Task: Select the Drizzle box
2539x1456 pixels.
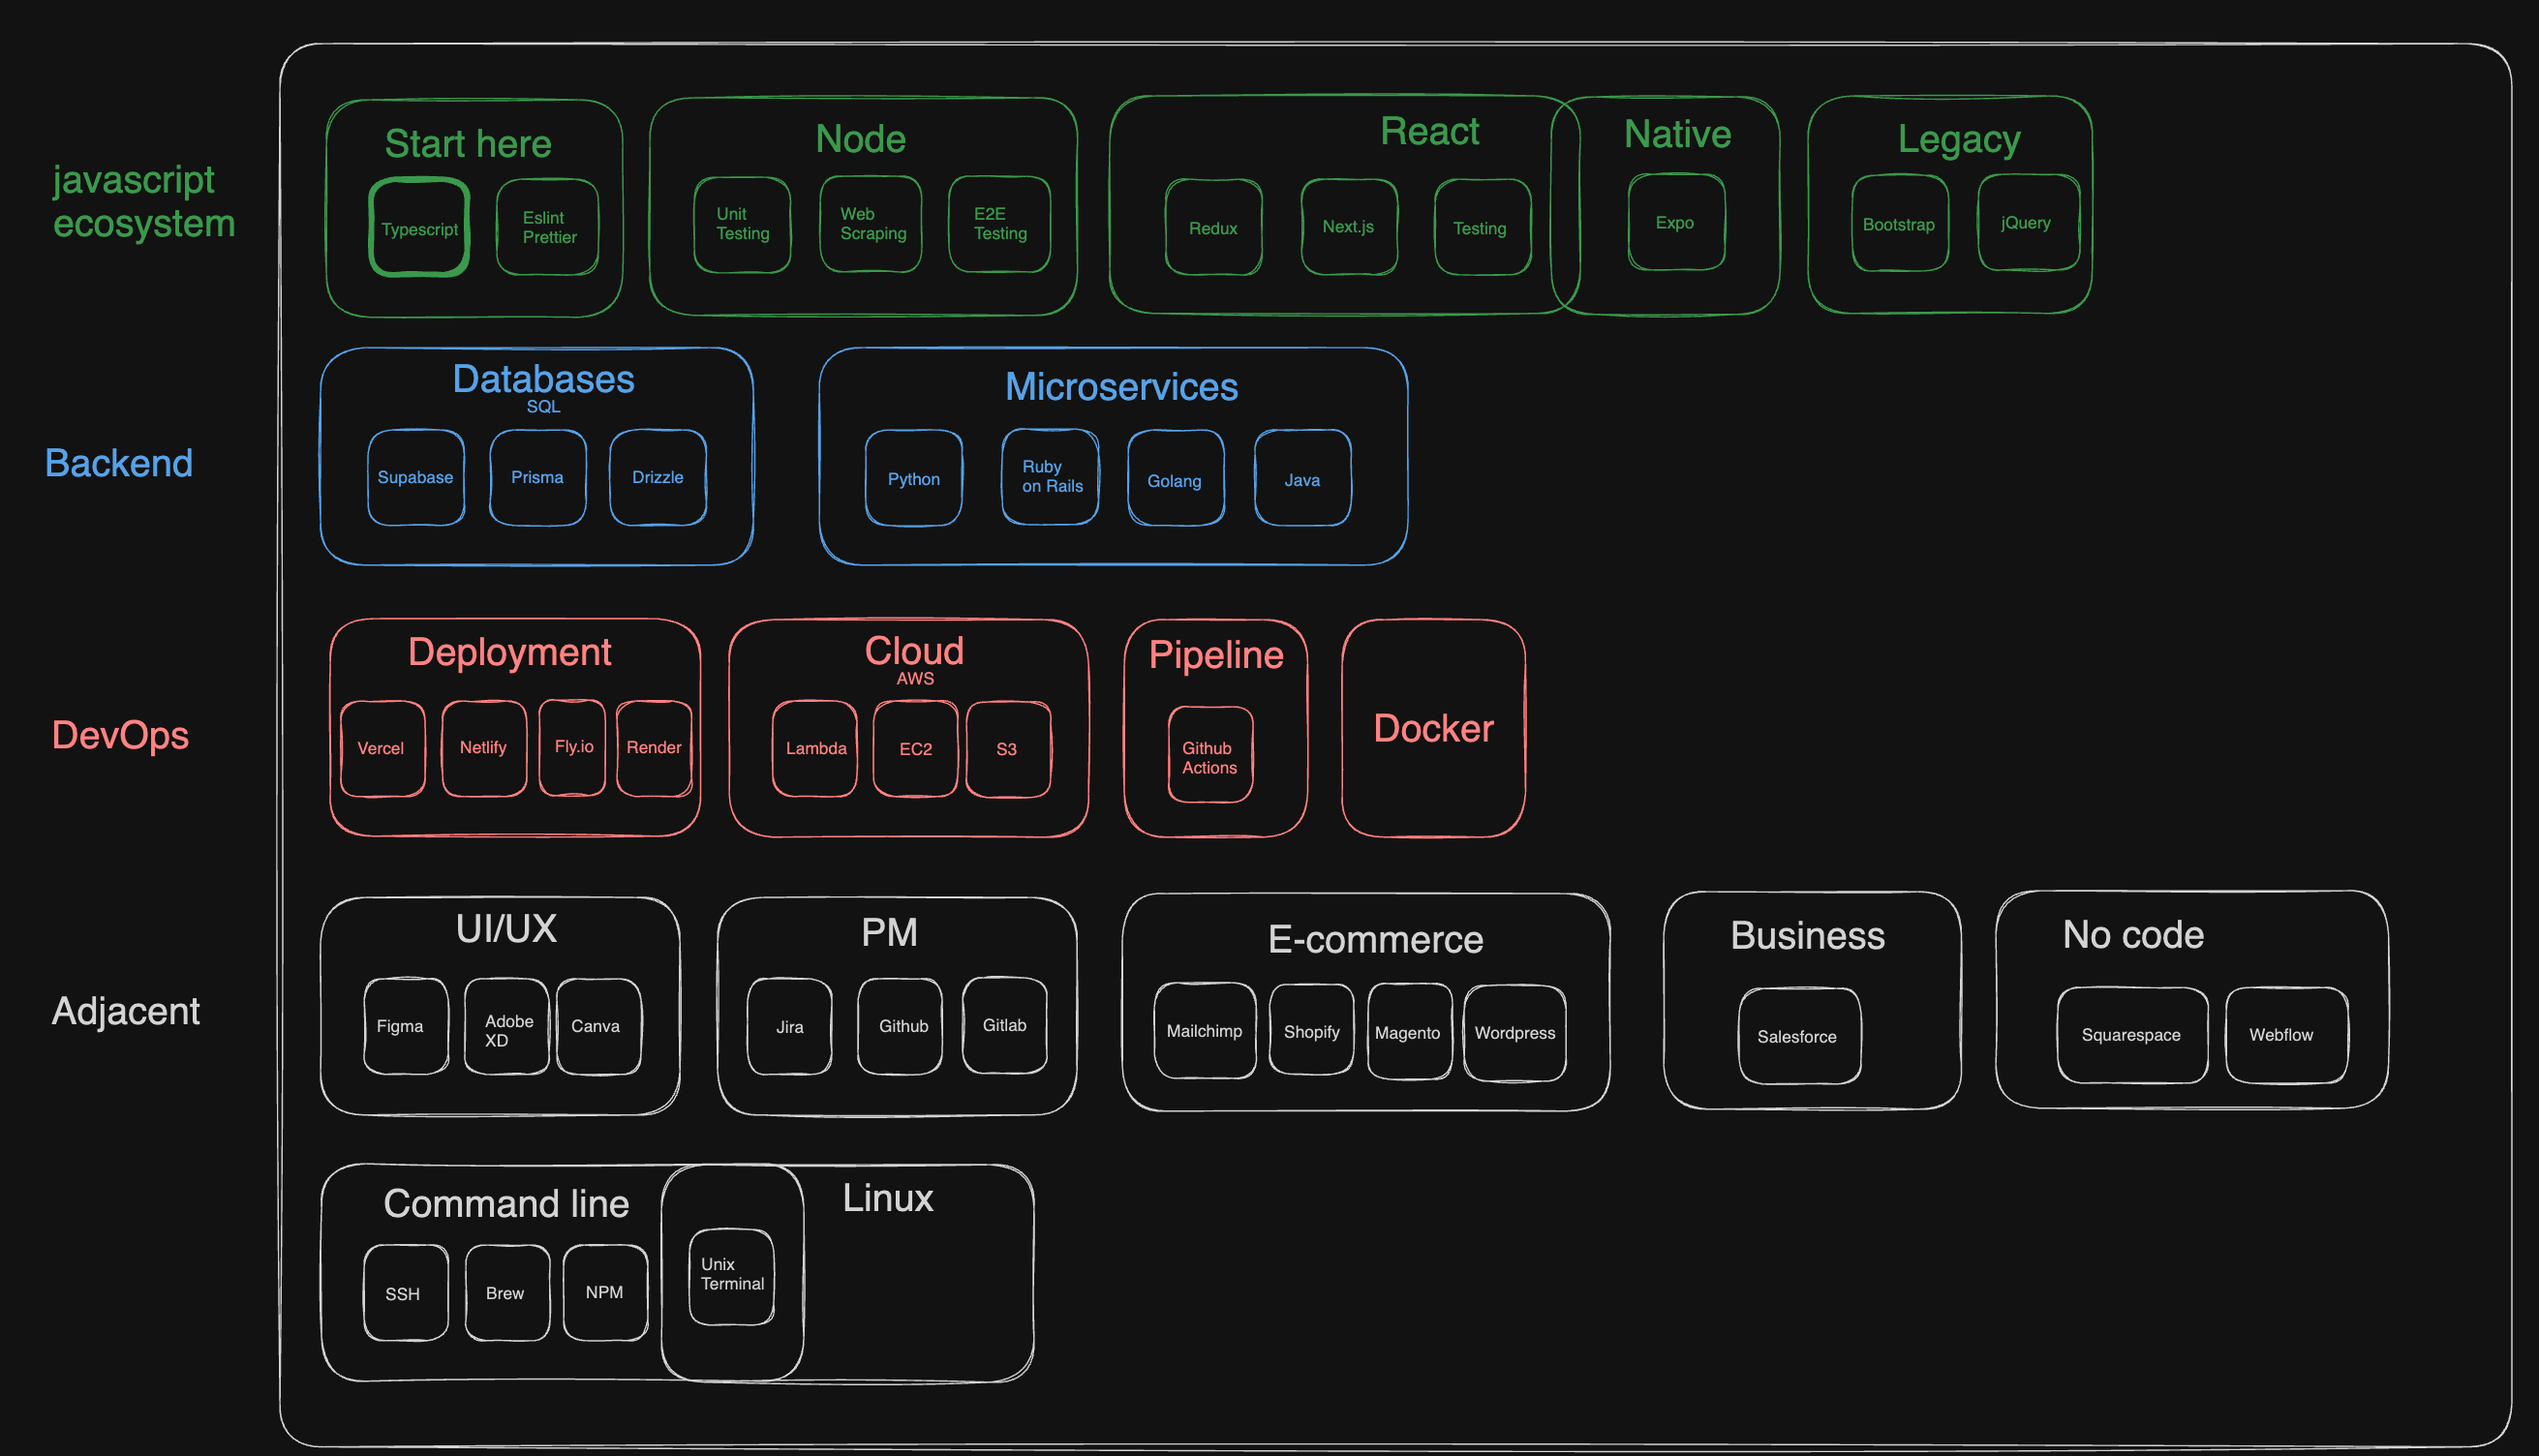Action: pos(658,477)
